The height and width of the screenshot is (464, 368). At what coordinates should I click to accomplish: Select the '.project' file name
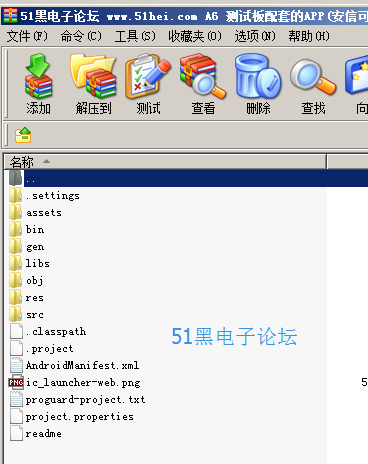tap(50, 349)
